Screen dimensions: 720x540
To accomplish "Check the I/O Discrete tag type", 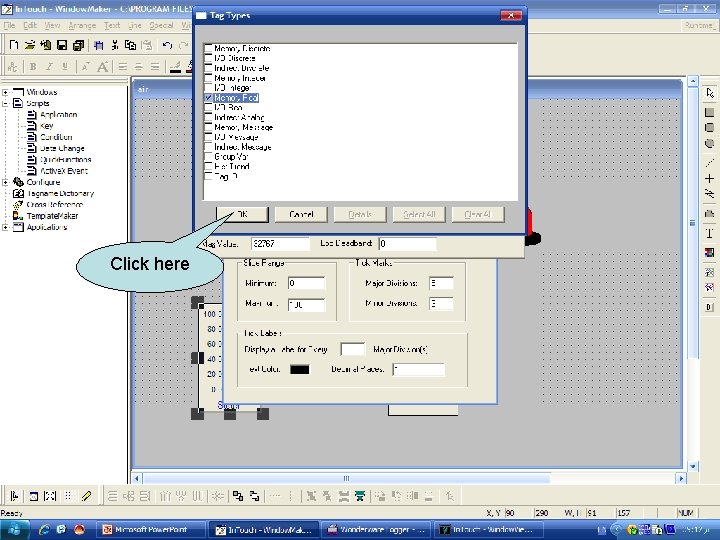I will pyautogui.click(x=208, y=58).
